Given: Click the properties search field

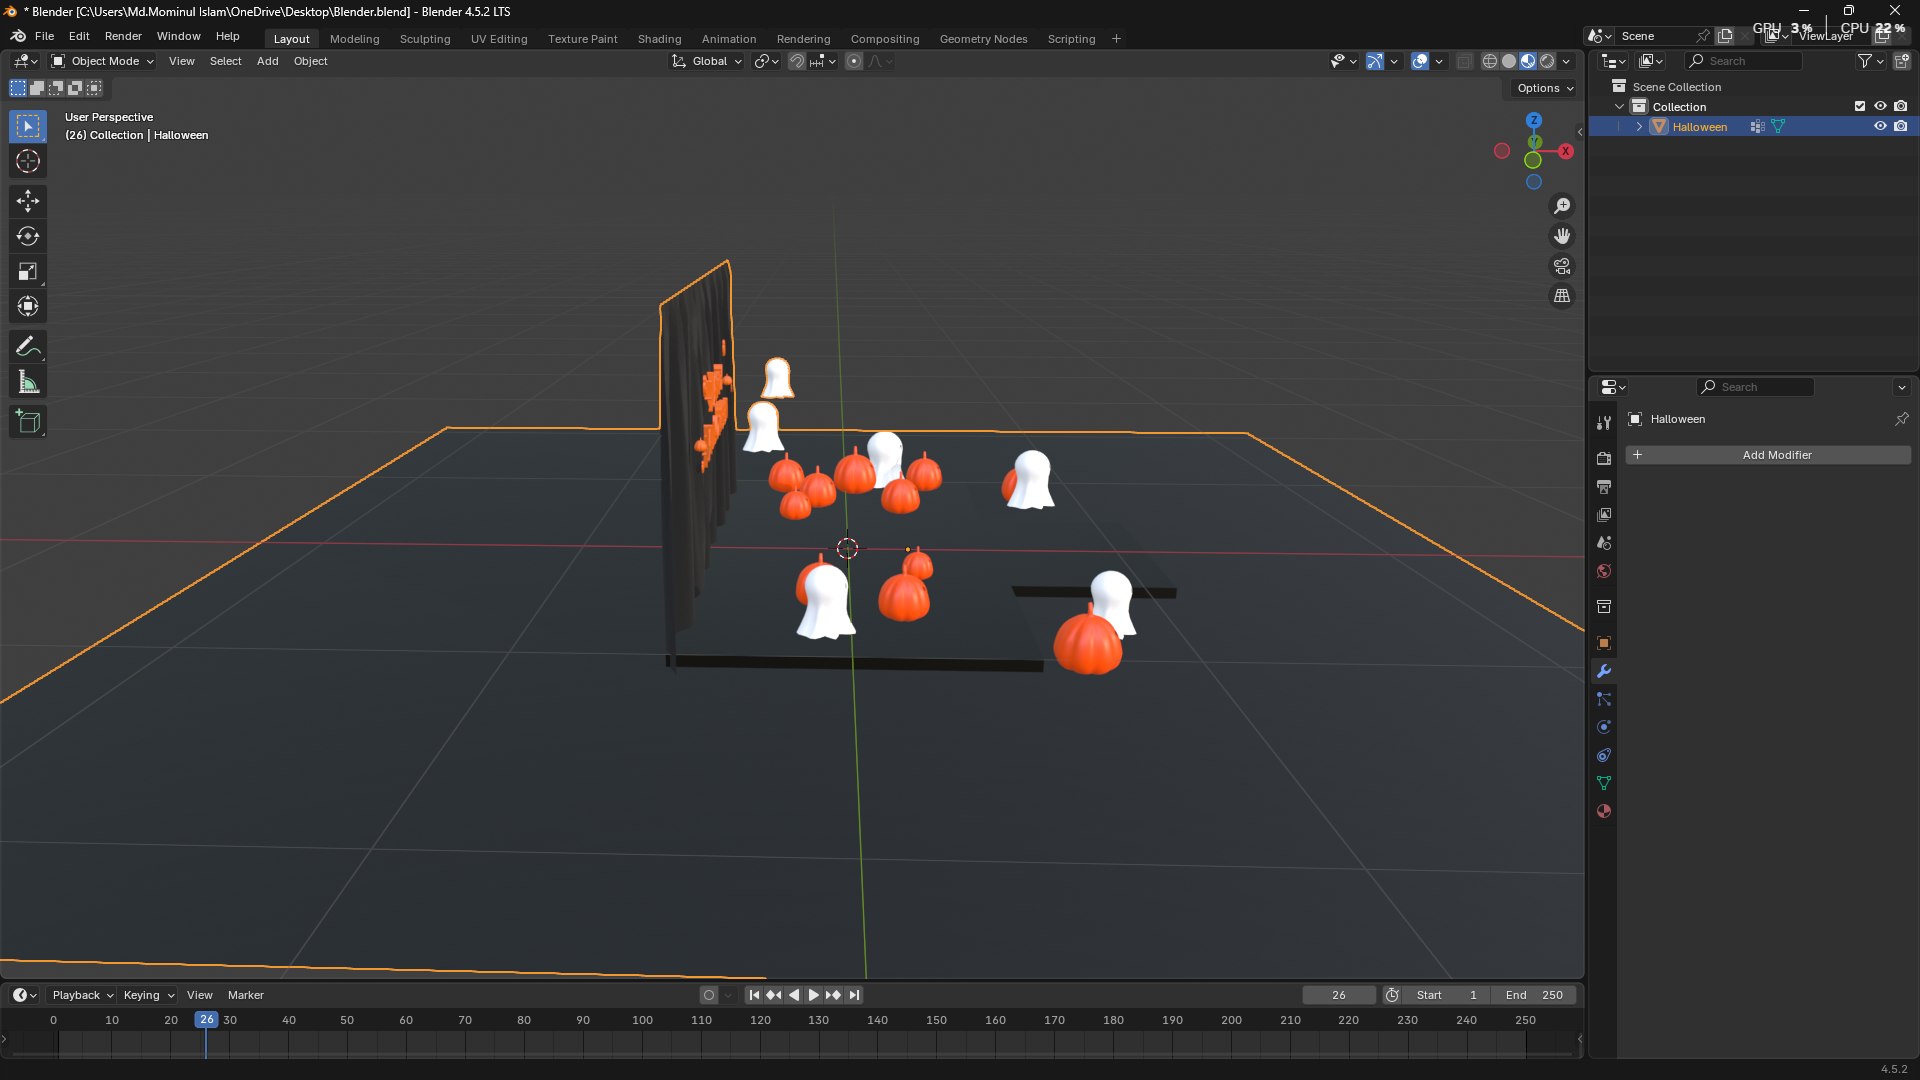Looking at the screenshot, I should [1755, 387].
